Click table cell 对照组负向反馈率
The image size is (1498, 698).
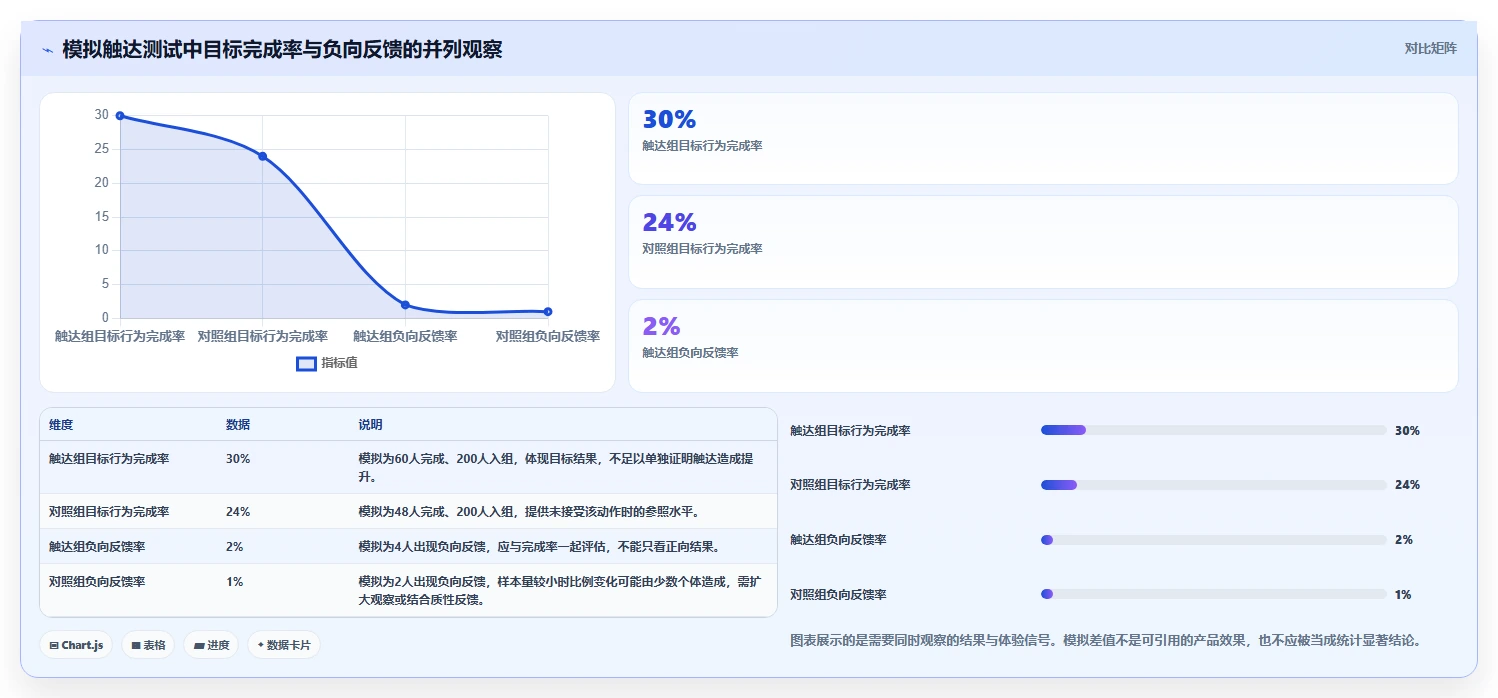pyautogui.click(x=97, y=581)
